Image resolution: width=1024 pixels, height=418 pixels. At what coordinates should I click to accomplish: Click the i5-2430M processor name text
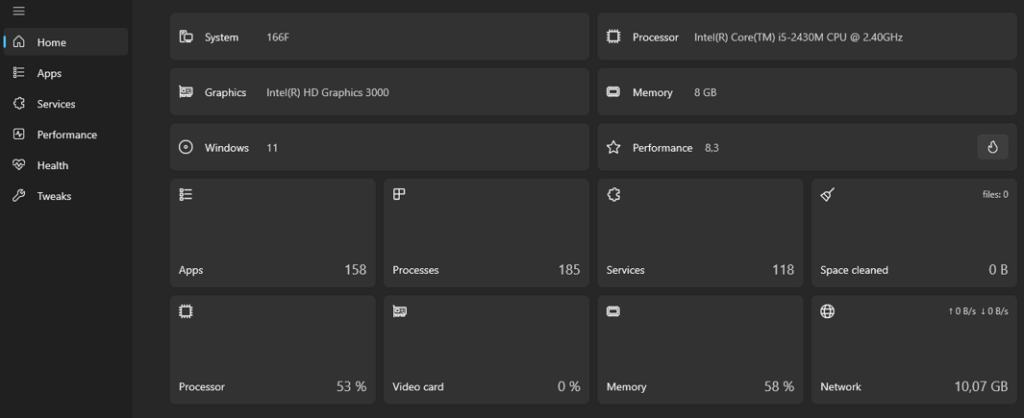pyautogui.click(x=798, y=37)
